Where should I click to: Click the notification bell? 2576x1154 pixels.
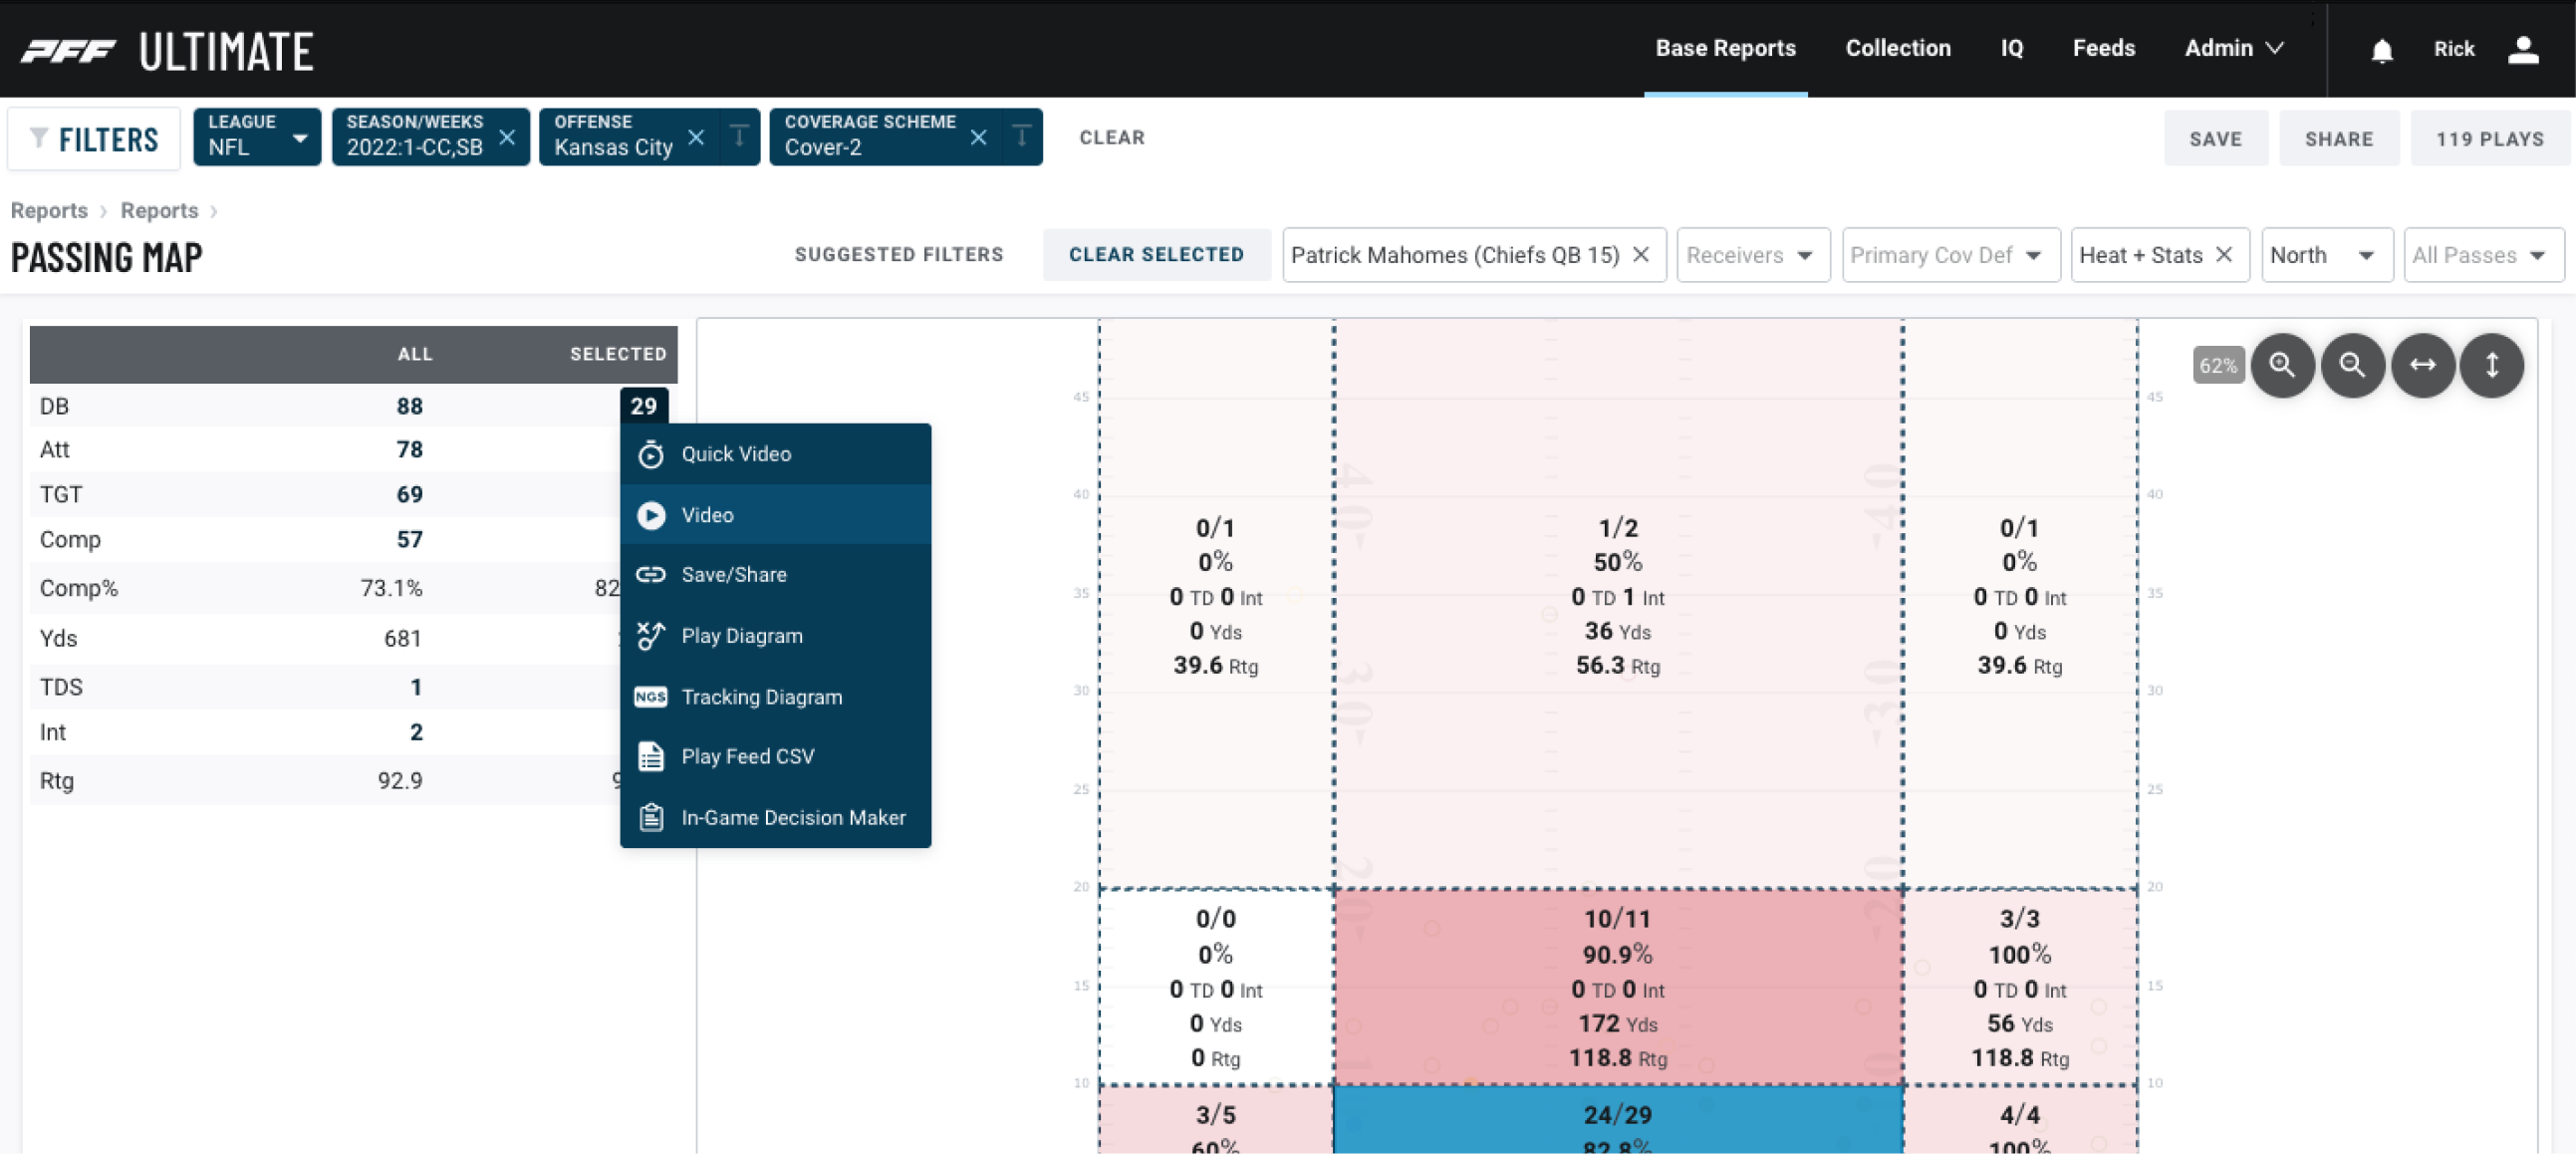click(2383, 49)
